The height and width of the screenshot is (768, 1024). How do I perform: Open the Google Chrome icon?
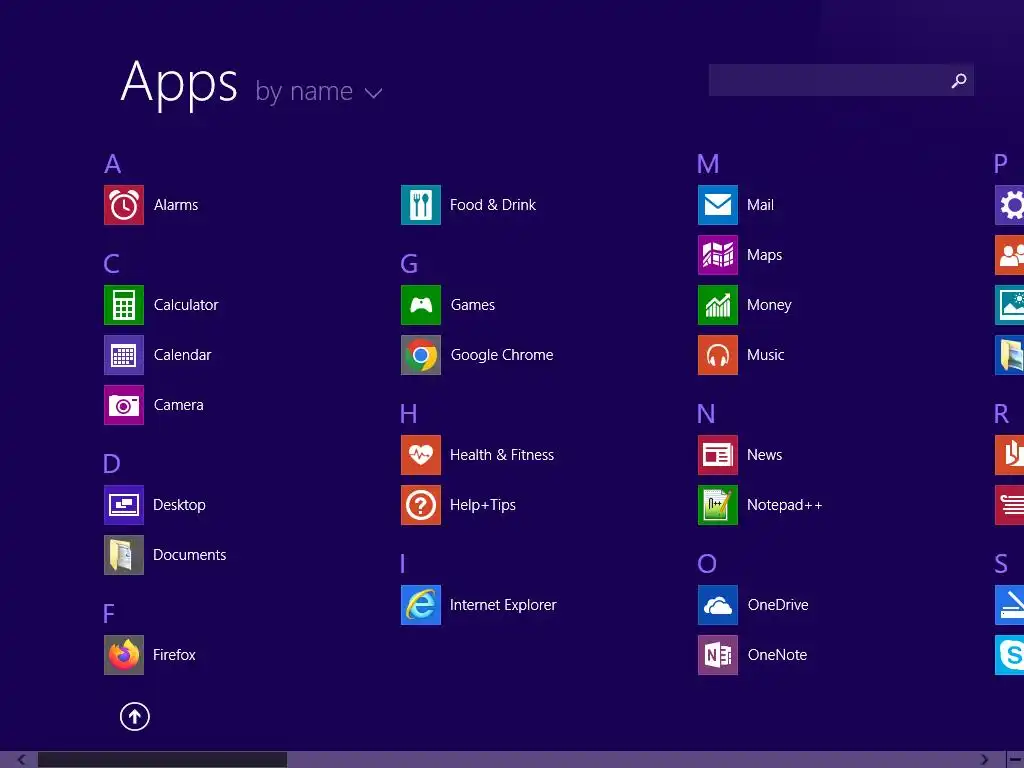(421, 355)
